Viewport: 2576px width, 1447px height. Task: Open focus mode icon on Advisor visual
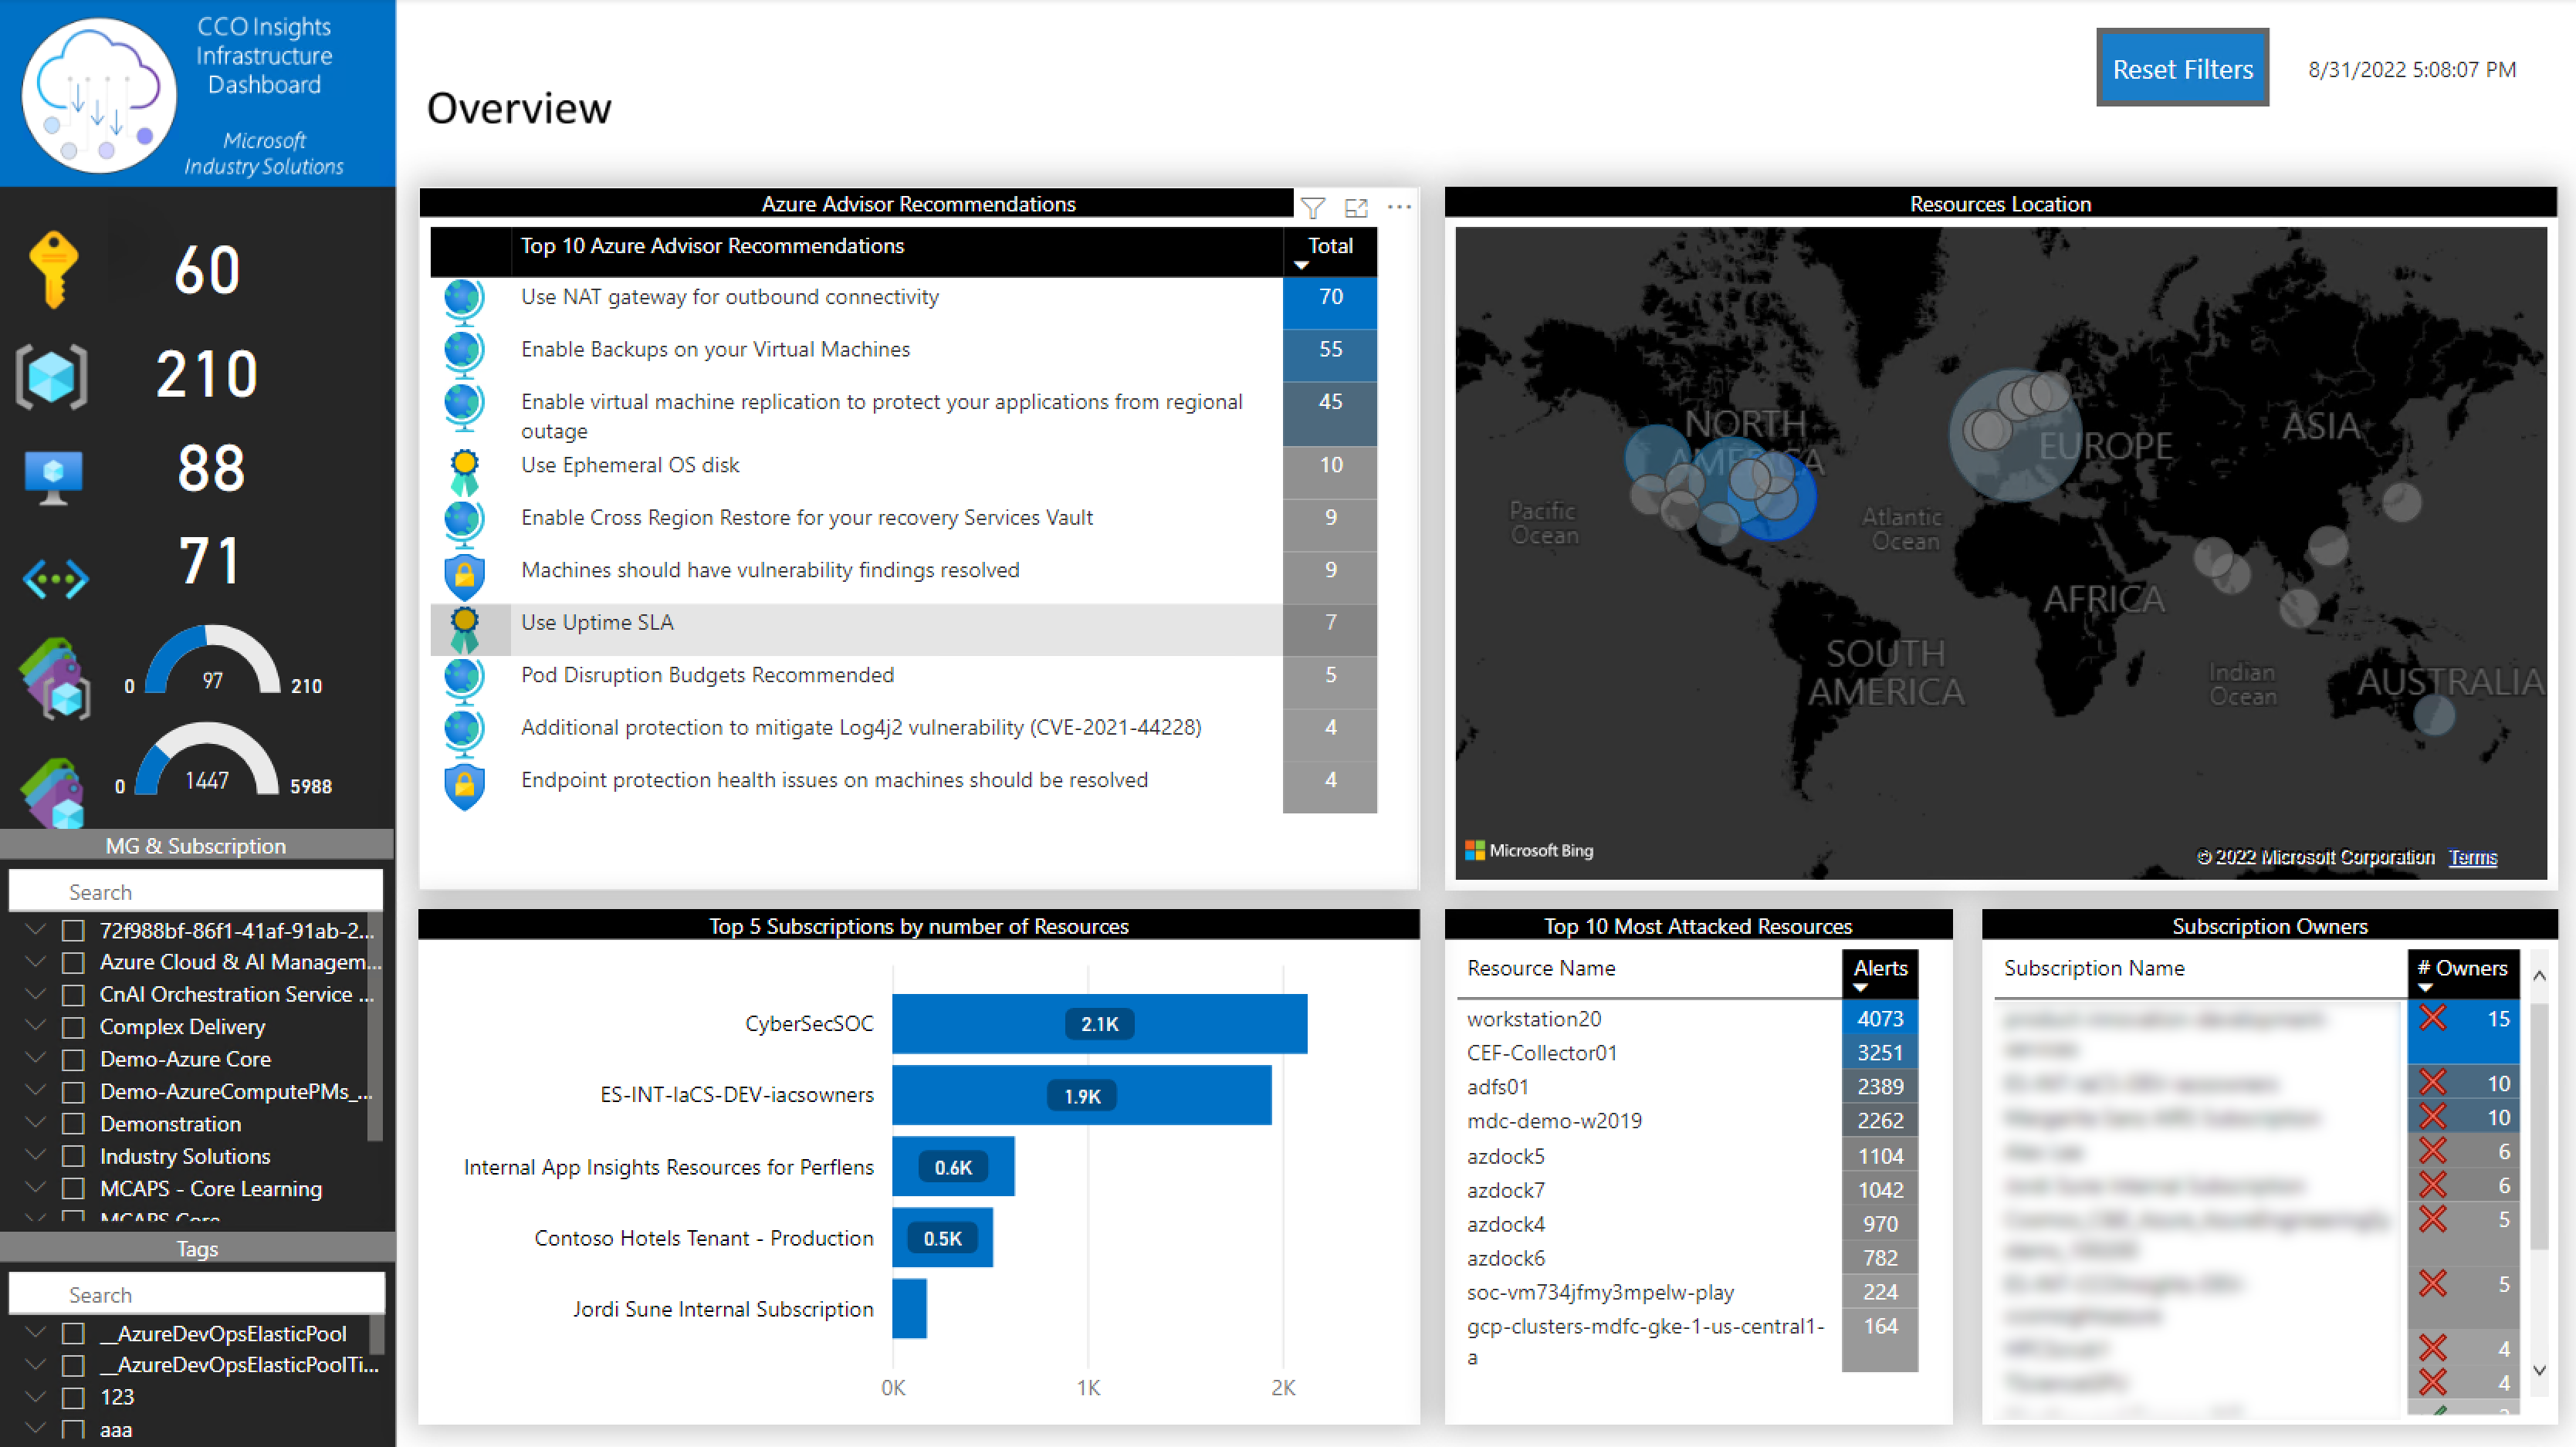point(1356,207)
